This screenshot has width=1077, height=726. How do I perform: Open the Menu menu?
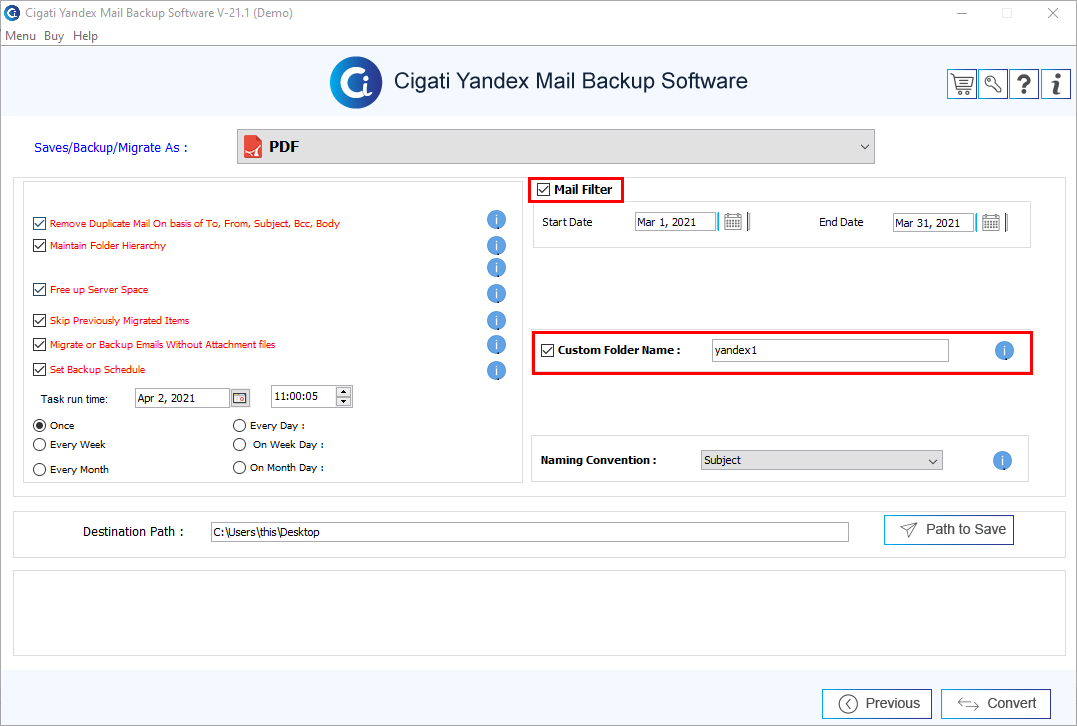pos(20,36)
